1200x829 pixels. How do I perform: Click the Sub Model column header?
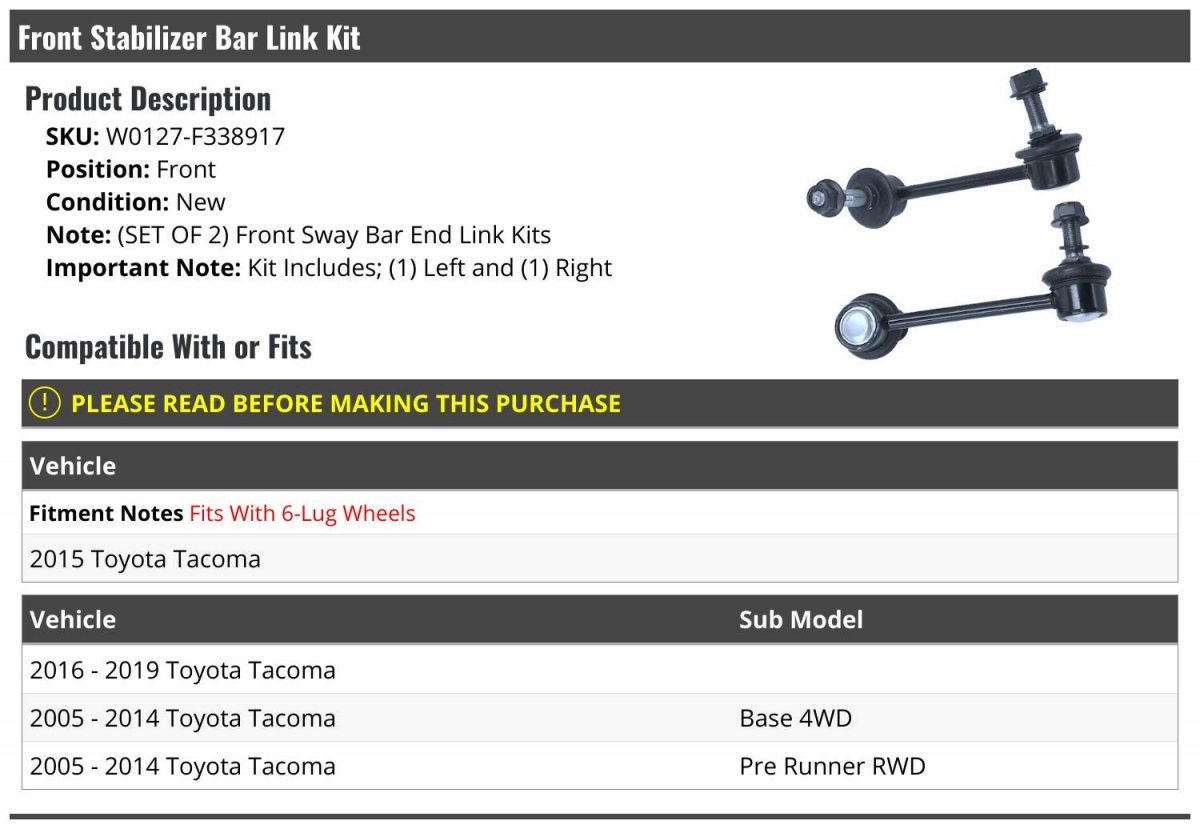(800, 619)
